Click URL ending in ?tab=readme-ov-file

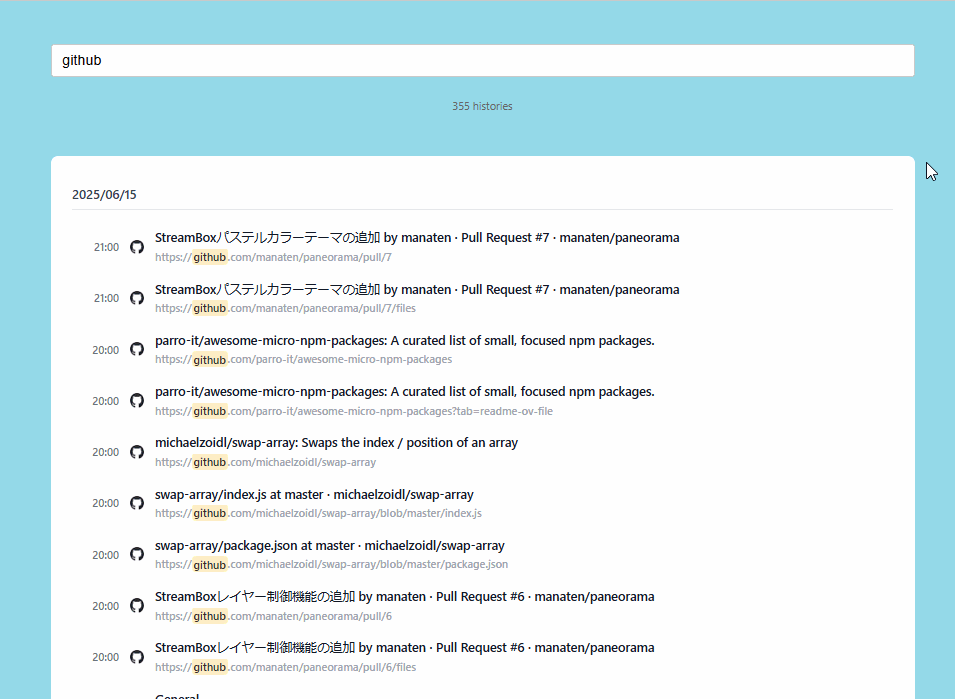(354, 411)
